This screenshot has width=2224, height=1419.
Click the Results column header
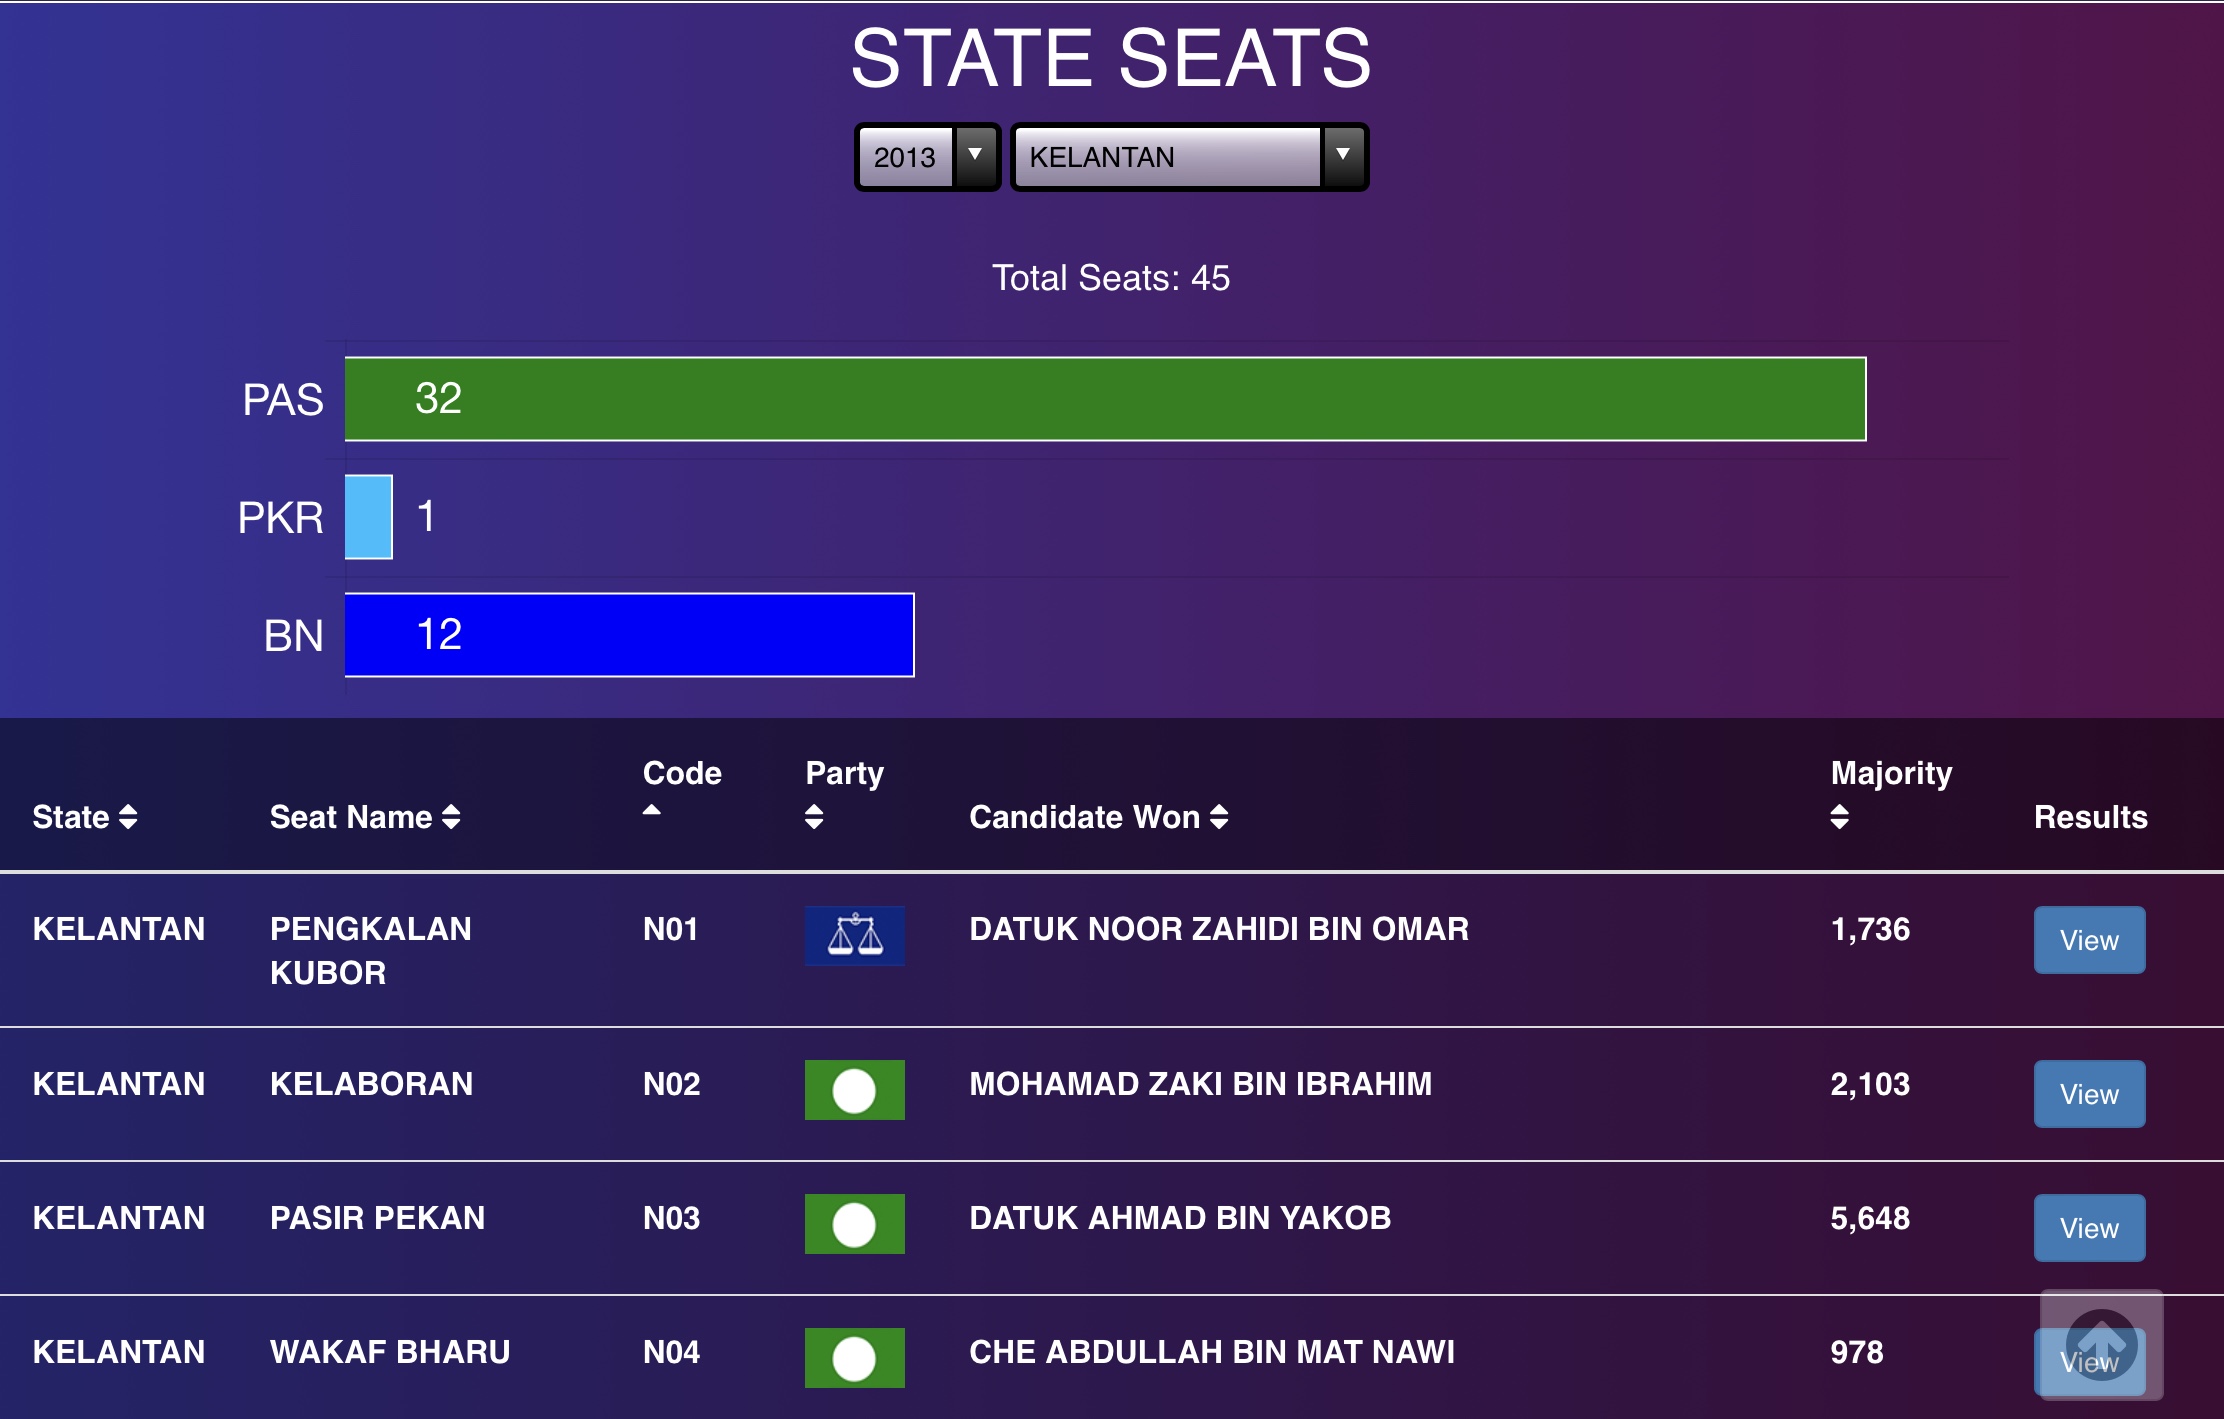pos(2090,817)
